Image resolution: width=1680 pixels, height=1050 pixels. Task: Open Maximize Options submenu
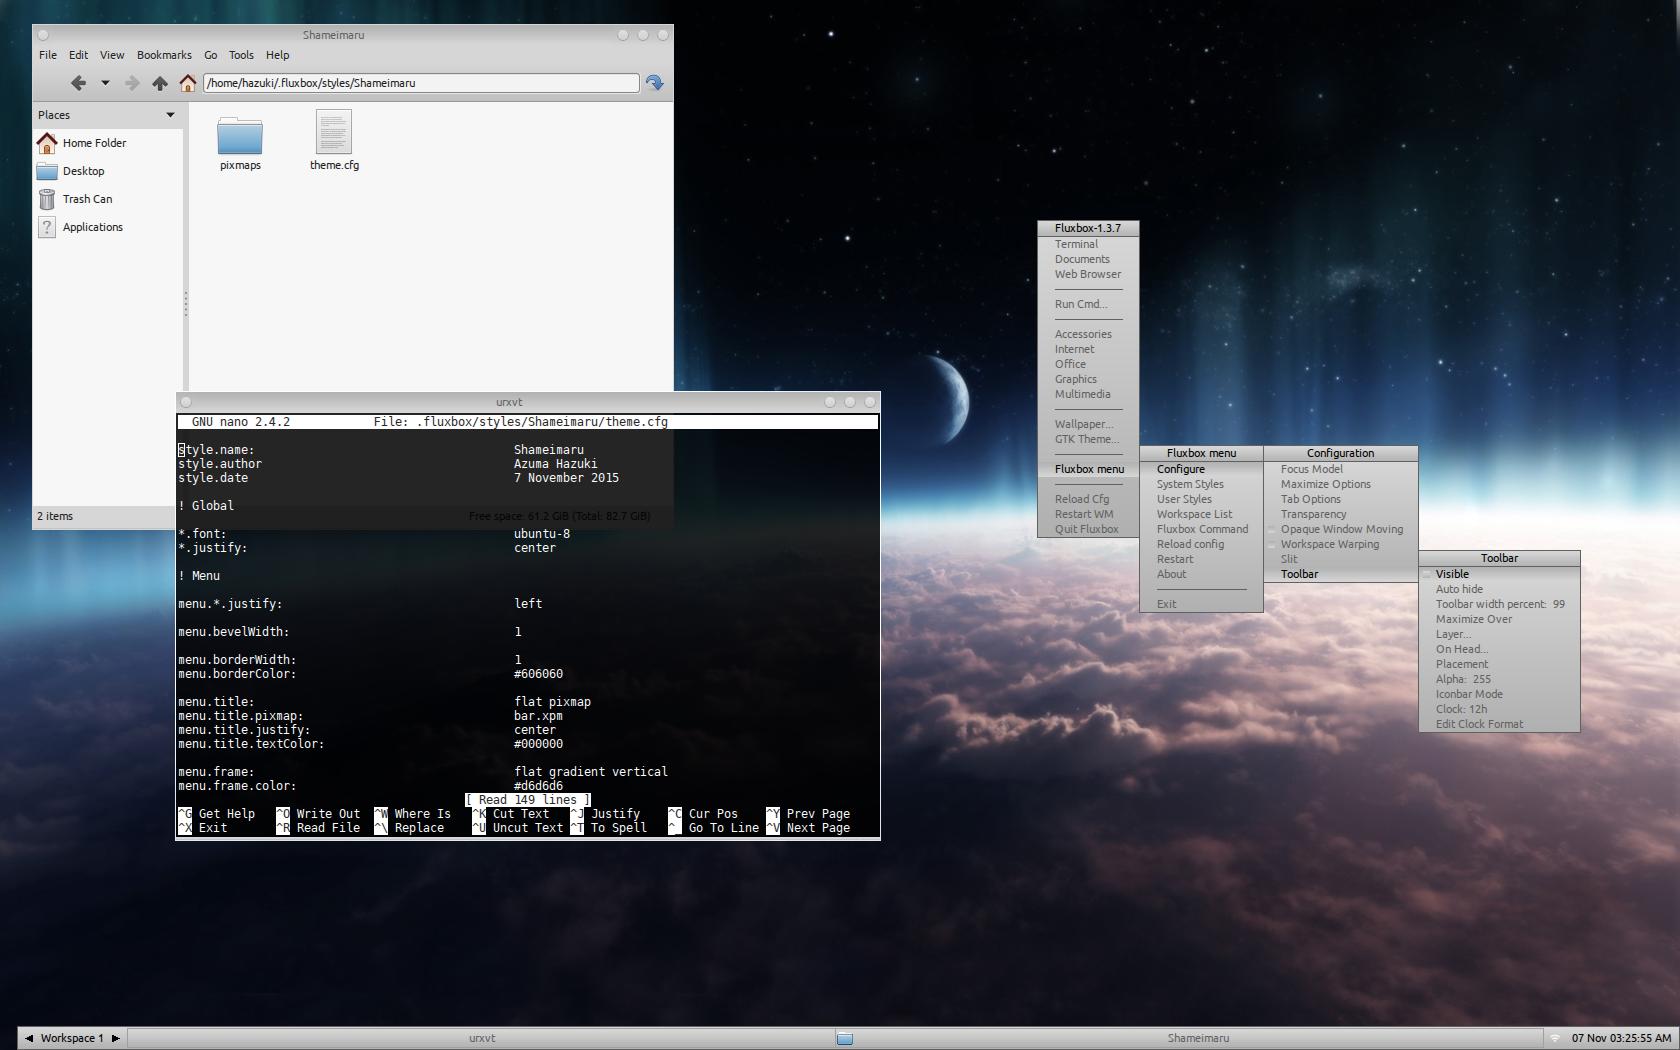point(1340,484)
